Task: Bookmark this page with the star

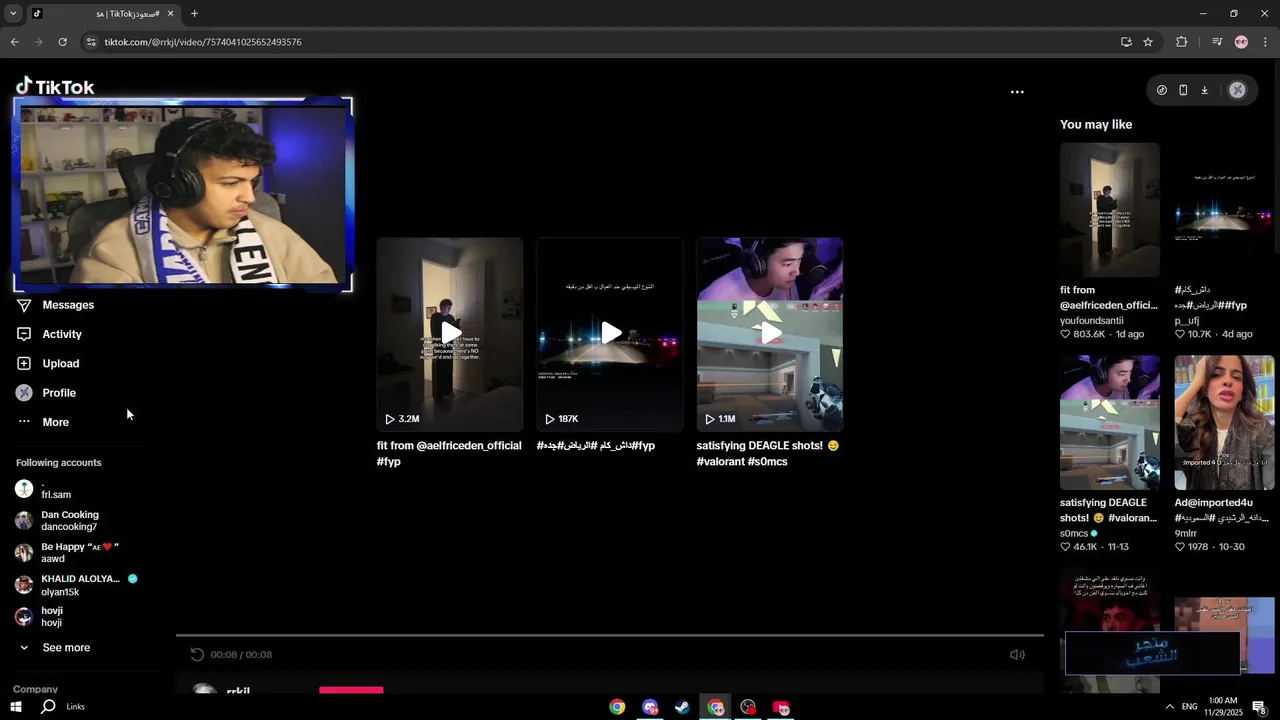Action: coord(1148,42)
